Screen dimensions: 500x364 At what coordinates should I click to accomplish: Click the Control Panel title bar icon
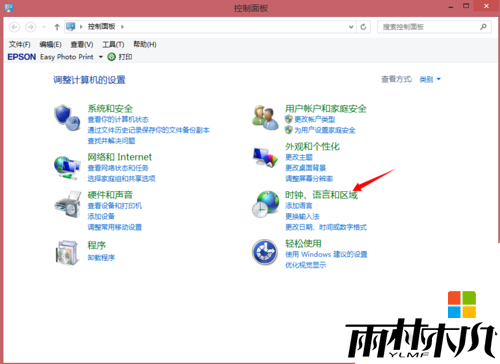coord(9,8)
